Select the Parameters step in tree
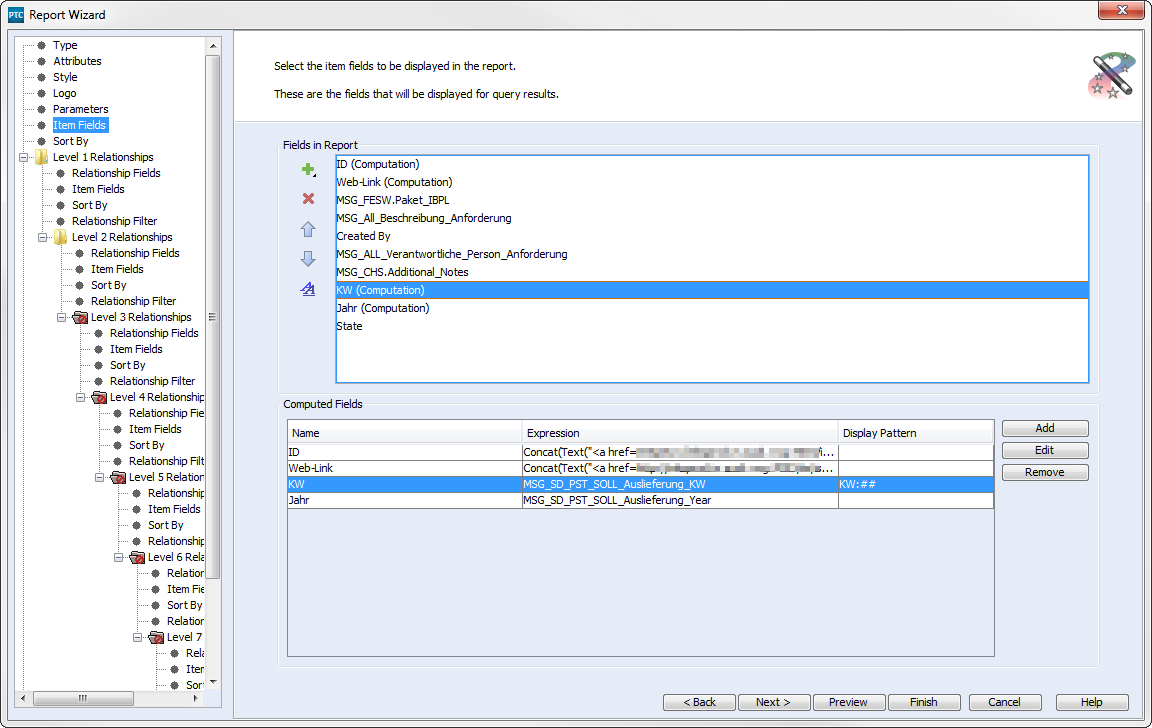 click(x=80, y=109)
